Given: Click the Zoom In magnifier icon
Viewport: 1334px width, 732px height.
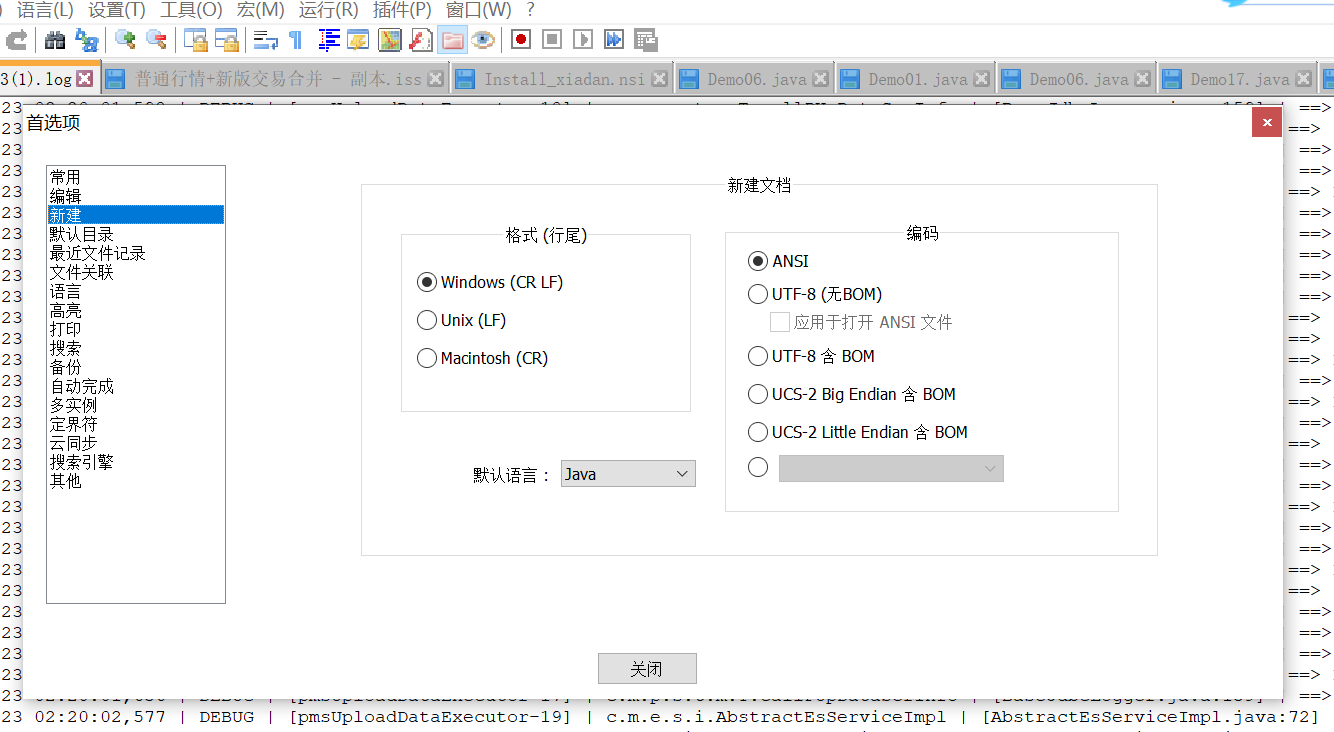Looking at the screenshot, I should [126, 40].
